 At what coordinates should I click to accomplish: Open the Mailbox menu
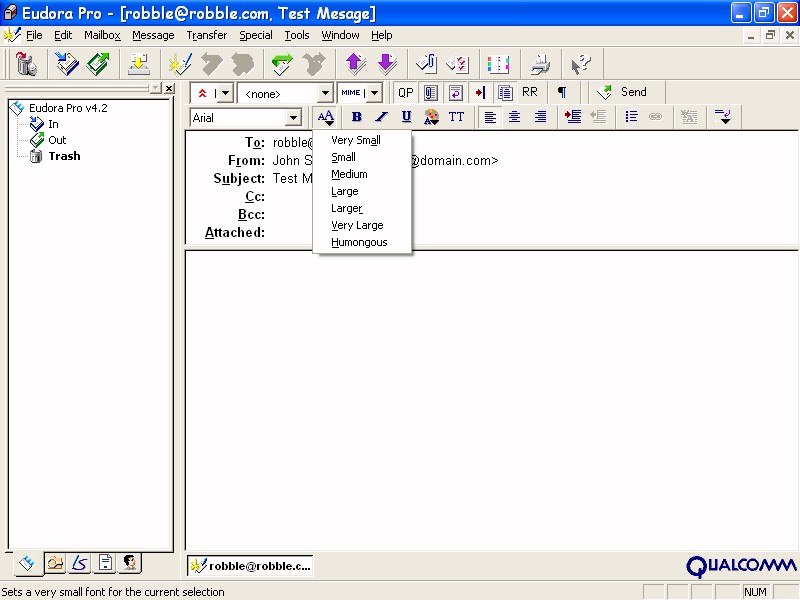103,35
